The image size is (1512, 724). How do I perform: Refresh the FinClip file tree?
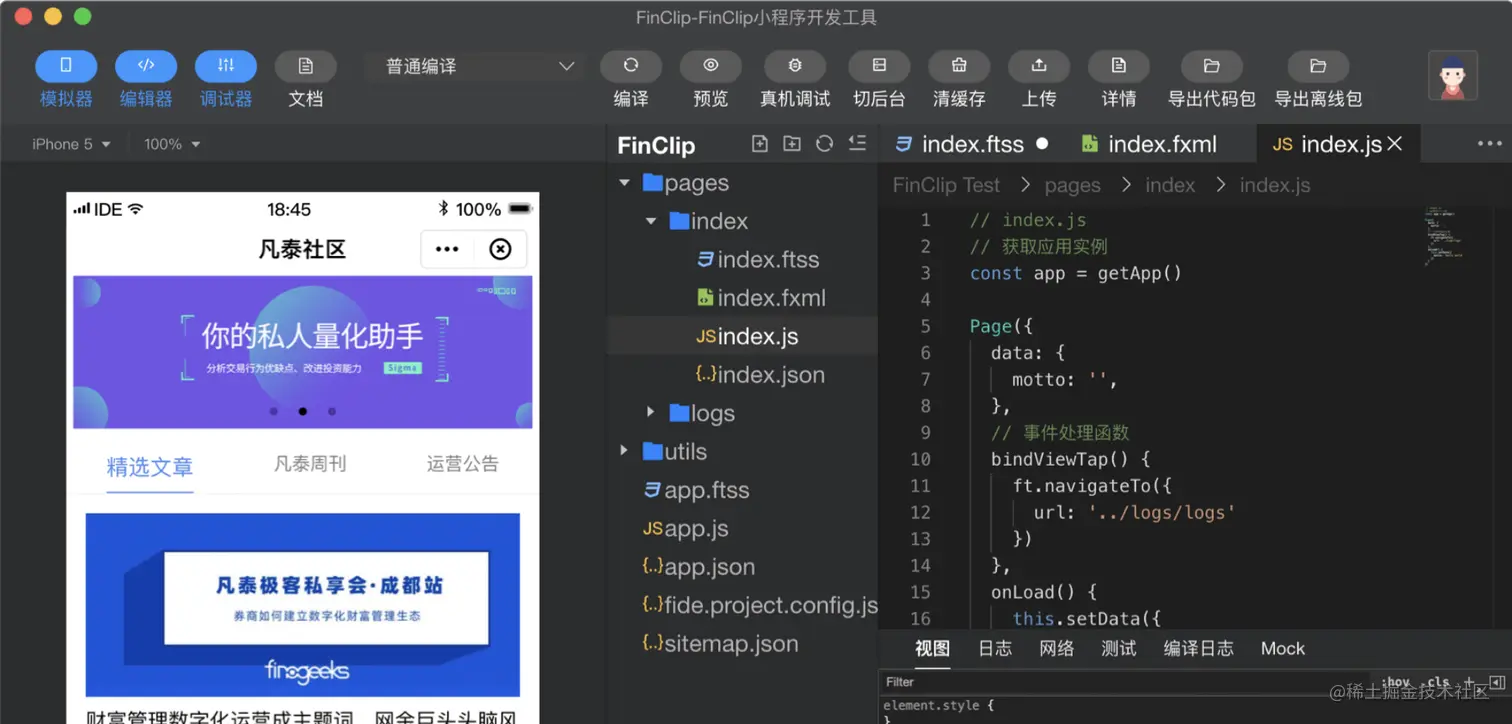click(x=823, y=144)
